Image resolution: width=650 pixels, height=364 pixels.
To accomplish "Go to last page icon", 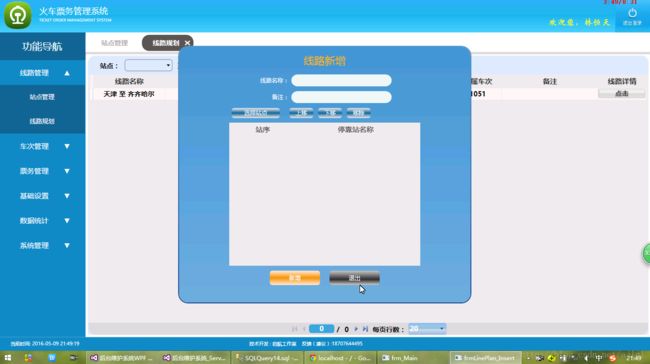I will pyautogui.click(x=365, y=329).
